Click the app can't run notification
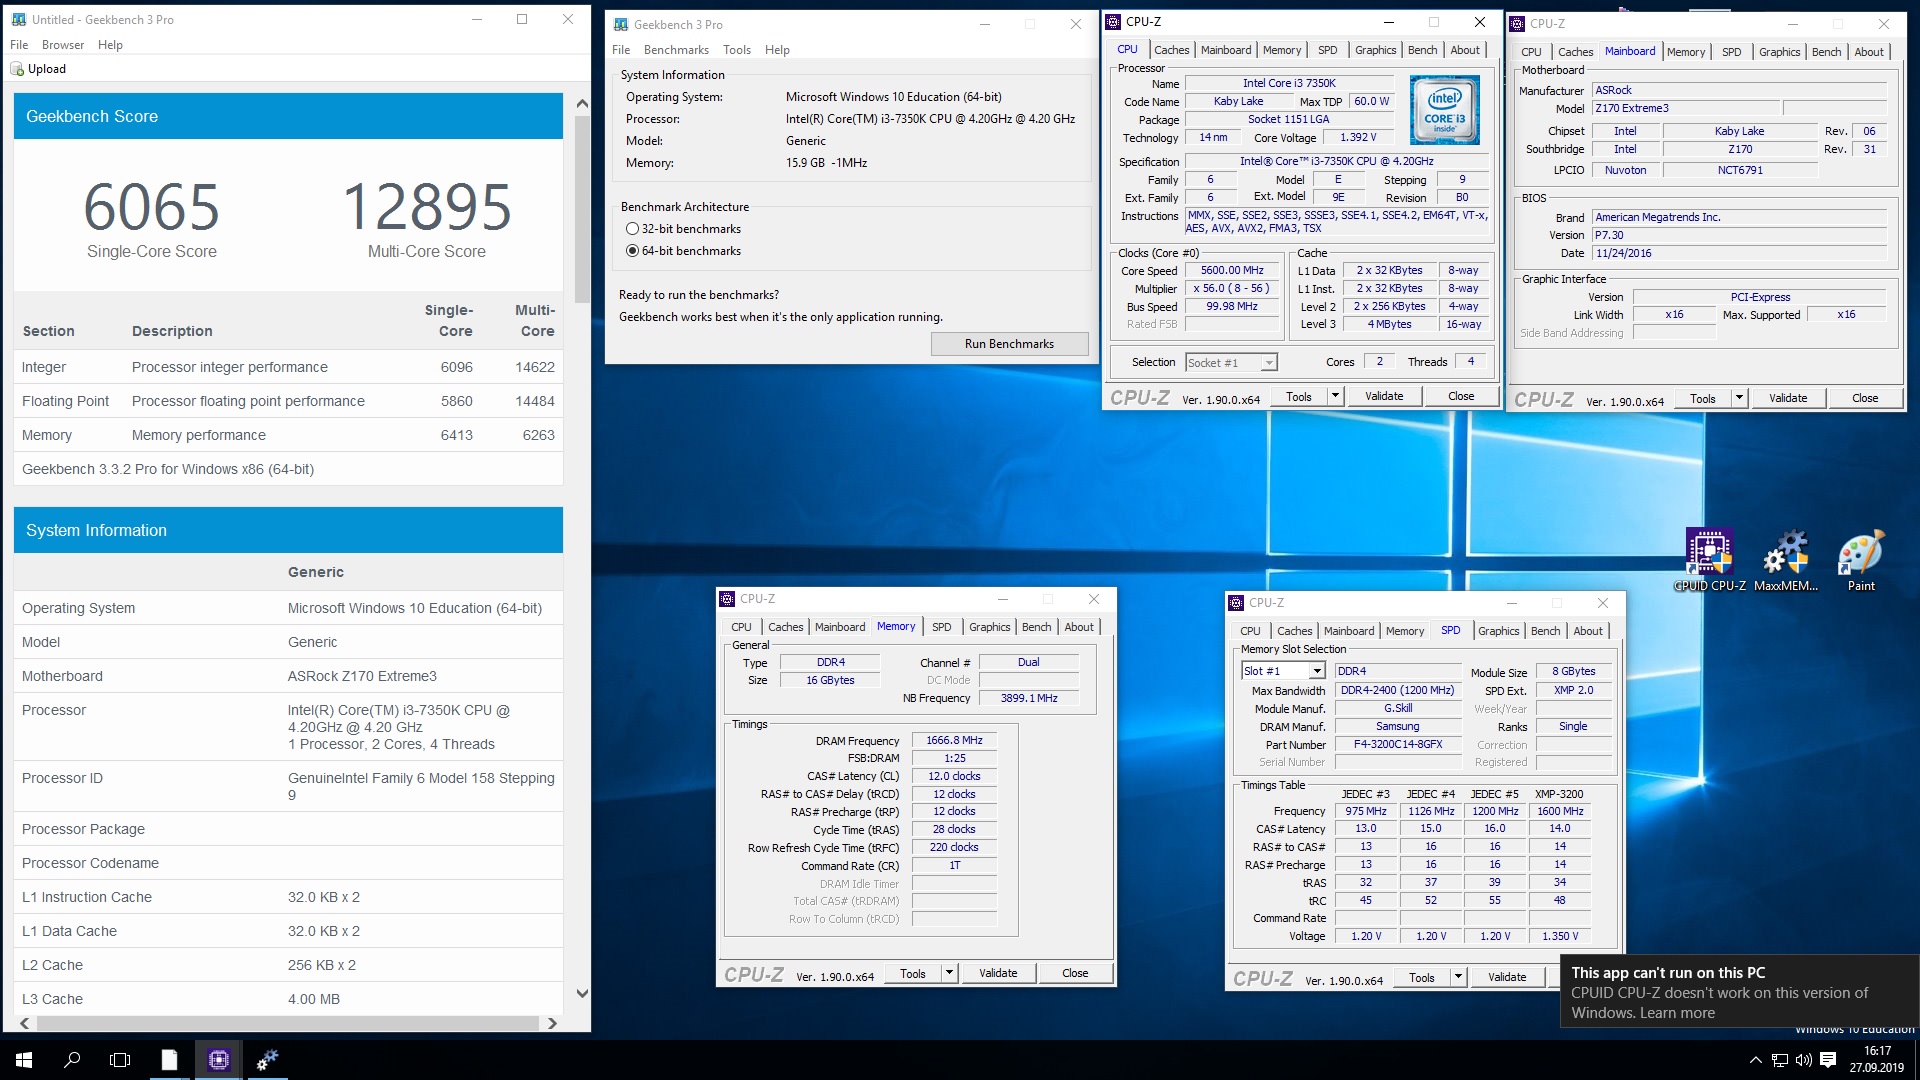 (x=1739, y=991)
